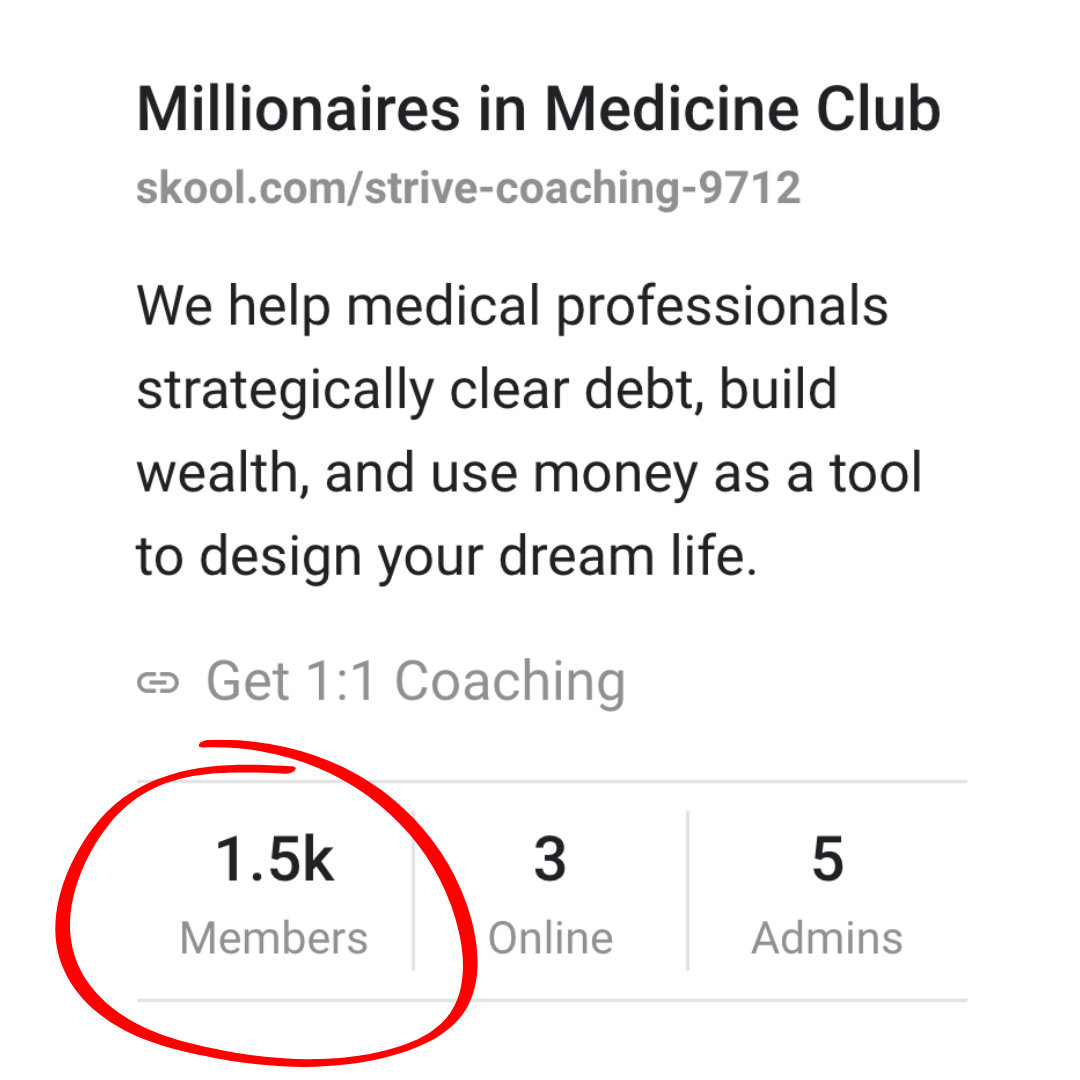1080x1080 pixels.
Task: Select the Members label
Action: pos(274,938)
